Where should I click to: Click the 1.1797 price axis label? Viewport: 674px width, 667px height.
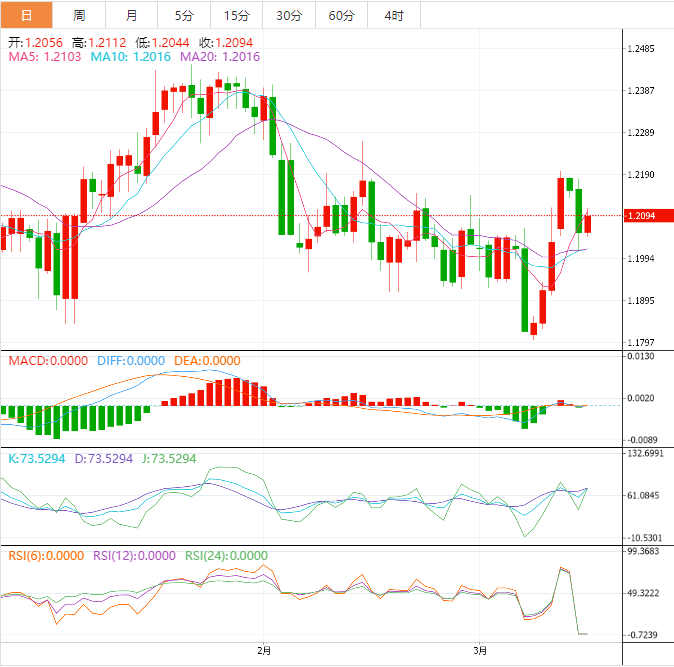pos(641,343)
